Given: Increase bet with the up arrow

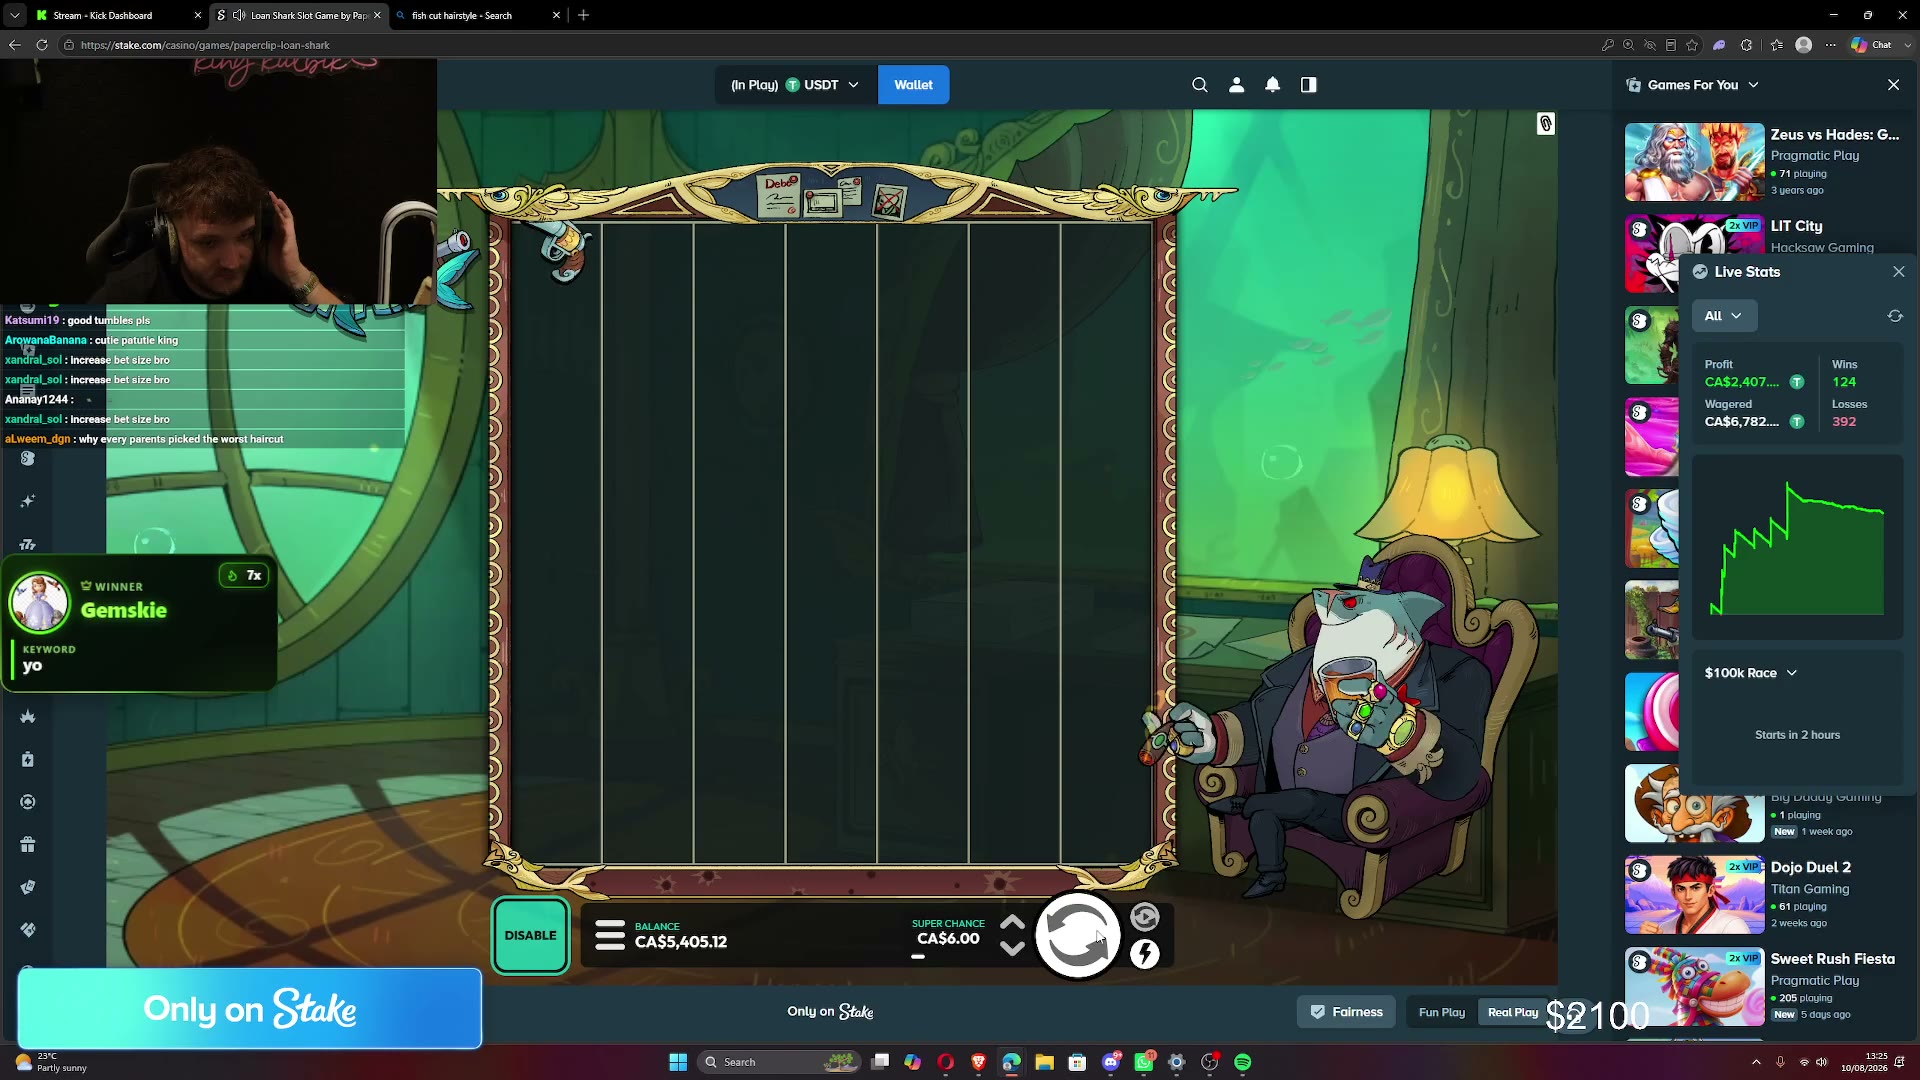Looking at the screenshot, I should coord(1012,922).
